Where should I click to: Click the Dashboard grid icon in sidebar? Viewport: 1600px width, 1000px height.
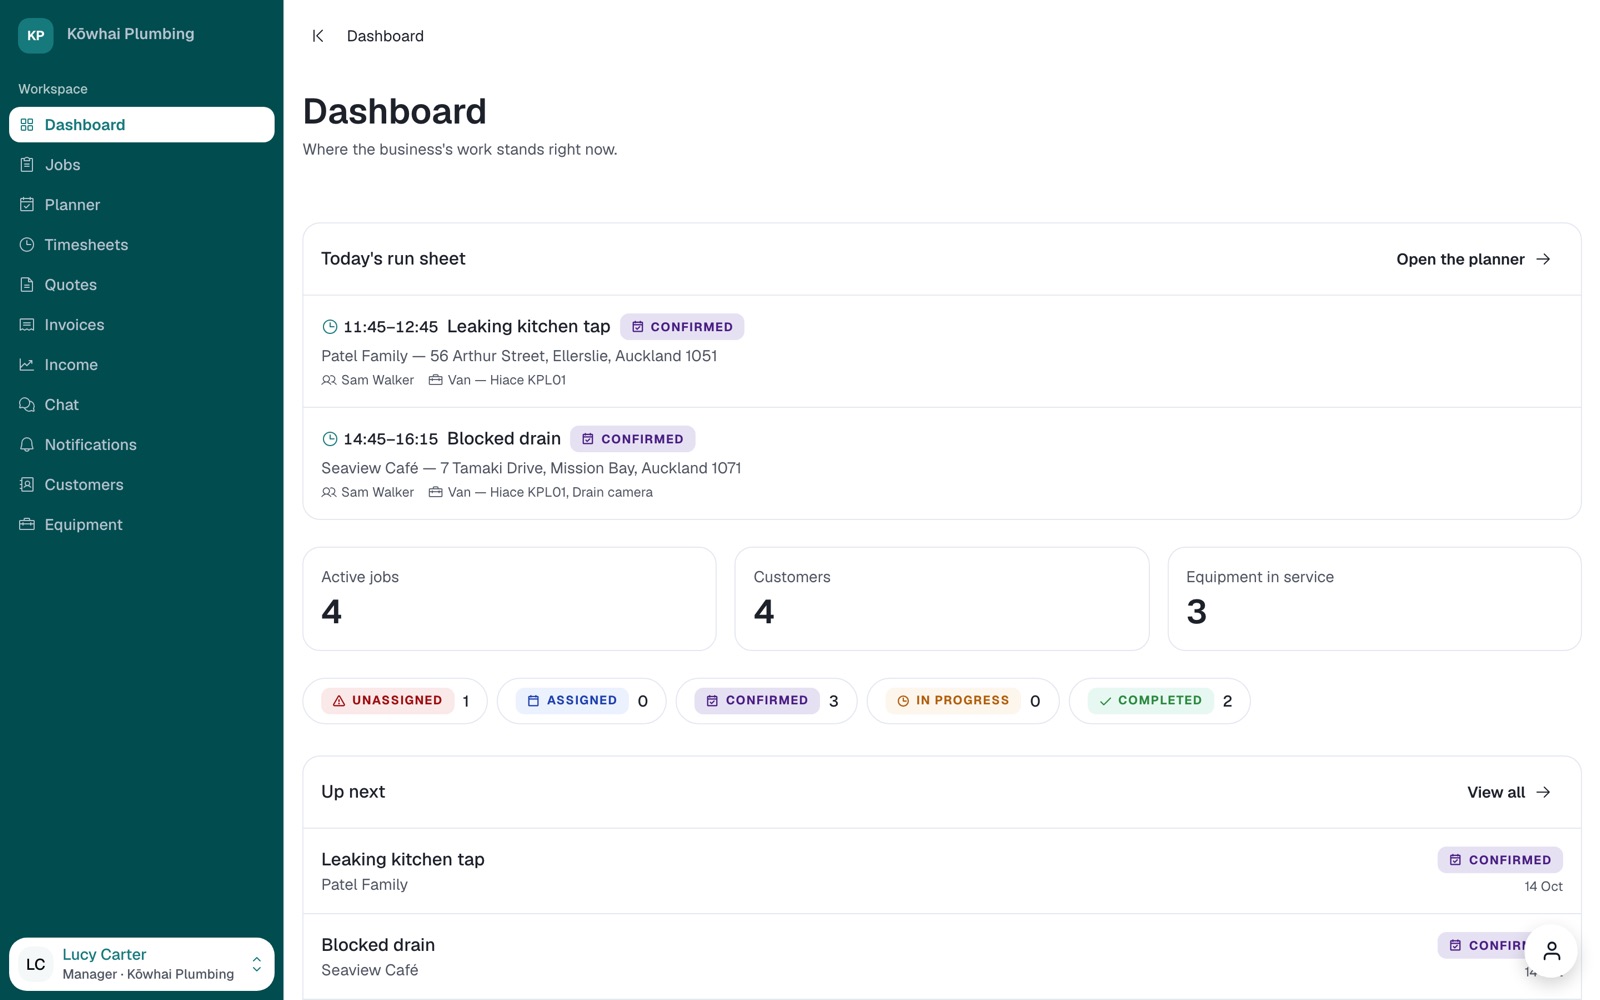click(x=27, y=125)
